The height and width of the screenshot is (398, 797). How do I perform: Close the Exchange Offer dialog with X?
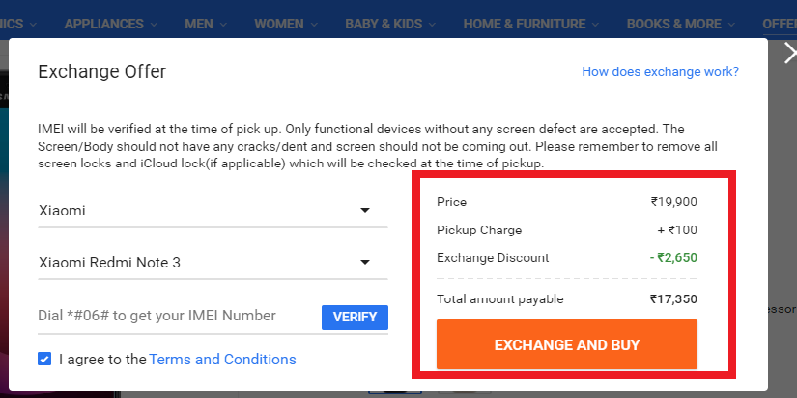pos(789,53)
